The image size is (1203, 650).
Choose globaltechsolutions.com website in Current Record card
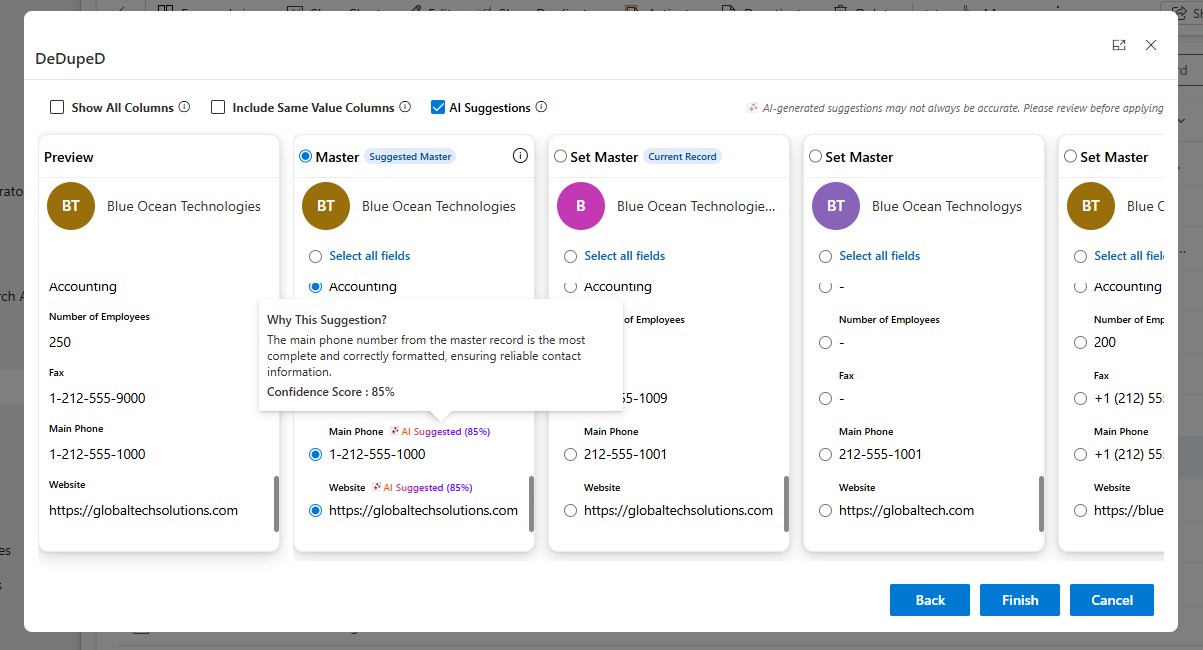coord(571,510)
